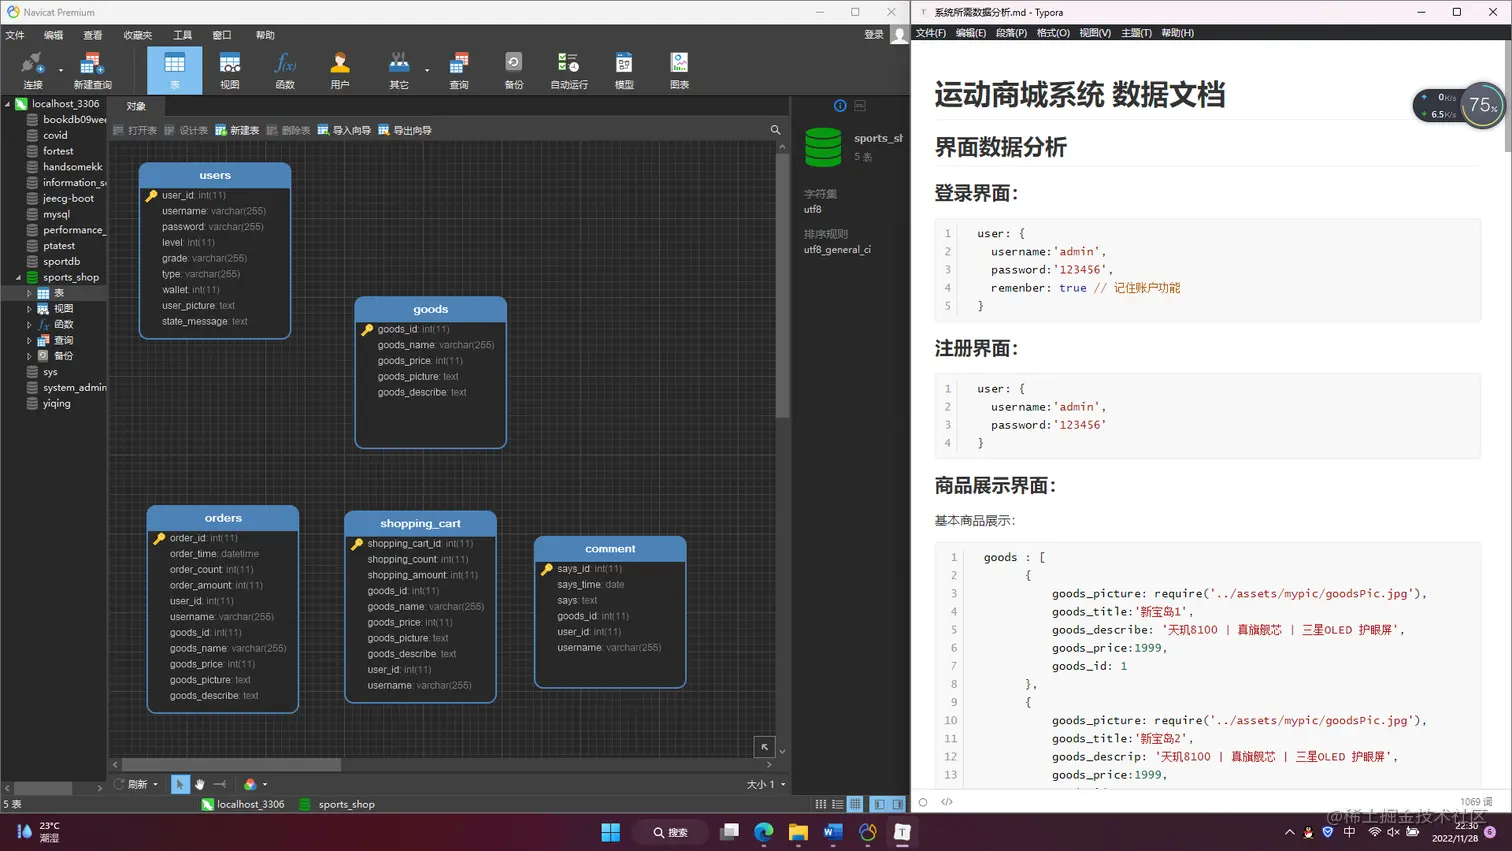Click the 其它 (Others) toolbar icon
This screenshot has width=1512, height=851.
[399, 70]
